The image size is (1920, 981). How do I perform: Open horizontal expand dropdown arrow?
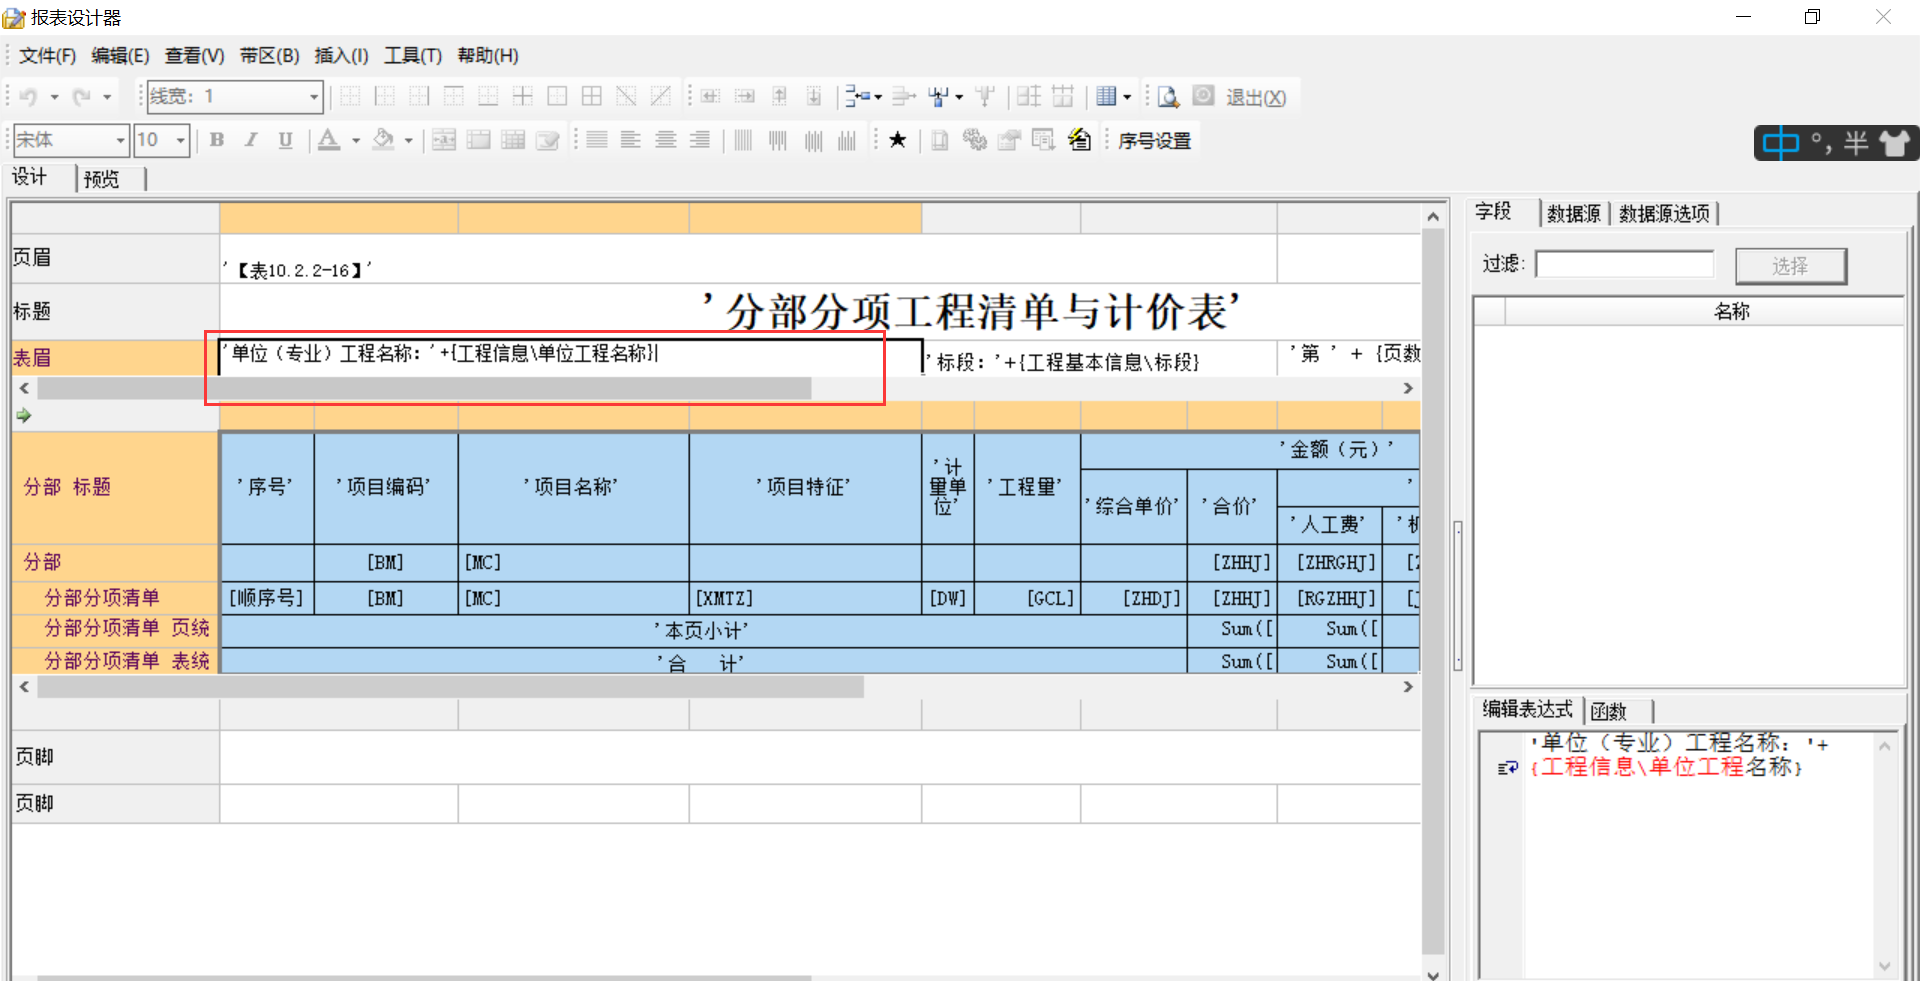point(878,97)
